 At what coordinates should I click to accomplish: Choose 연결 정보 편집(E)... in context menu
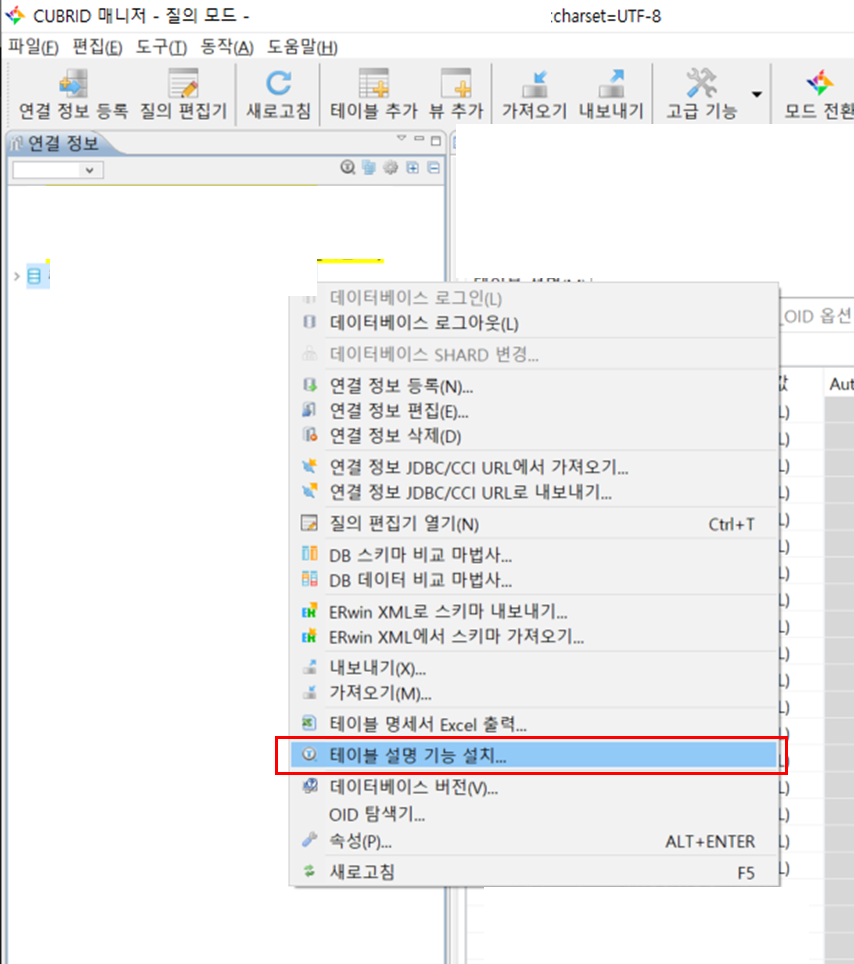pos(532,411)
